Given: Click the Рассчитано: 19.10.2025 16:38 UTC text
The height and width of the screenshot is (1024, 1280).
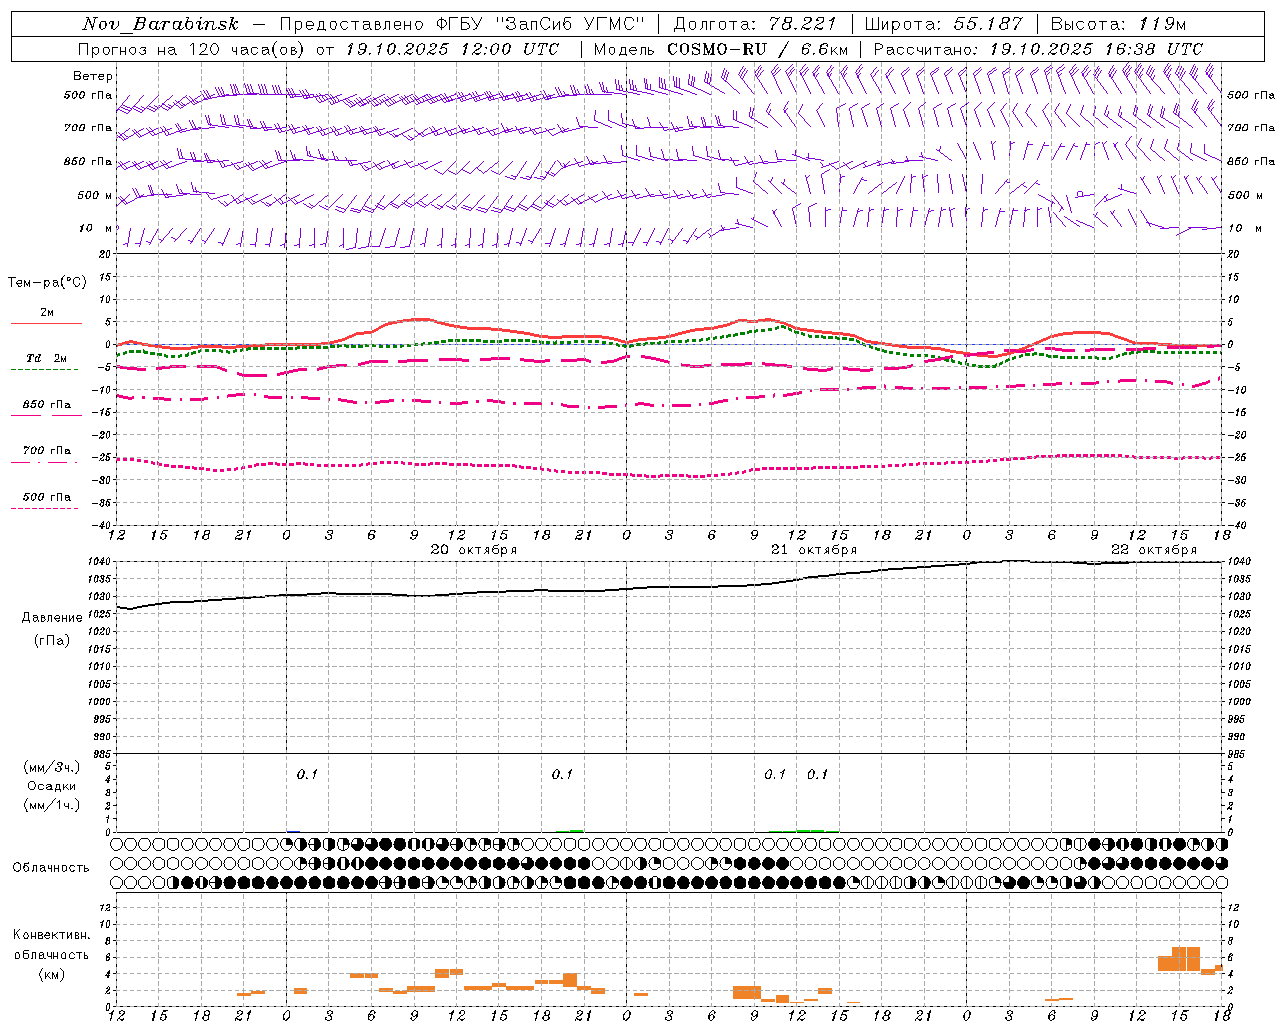Looking at the screenshot, I should point(1038,49).
